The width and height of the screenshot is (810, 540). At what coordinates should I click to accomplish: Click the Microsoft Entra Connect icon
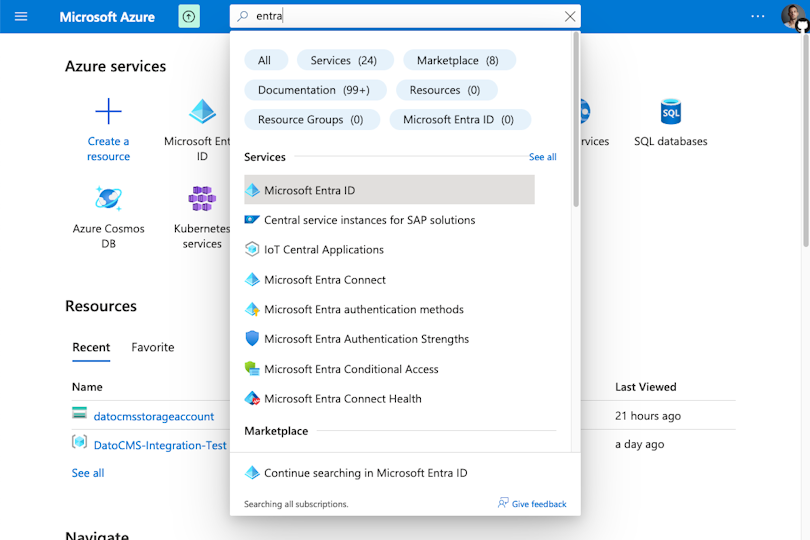pos(252,280)
